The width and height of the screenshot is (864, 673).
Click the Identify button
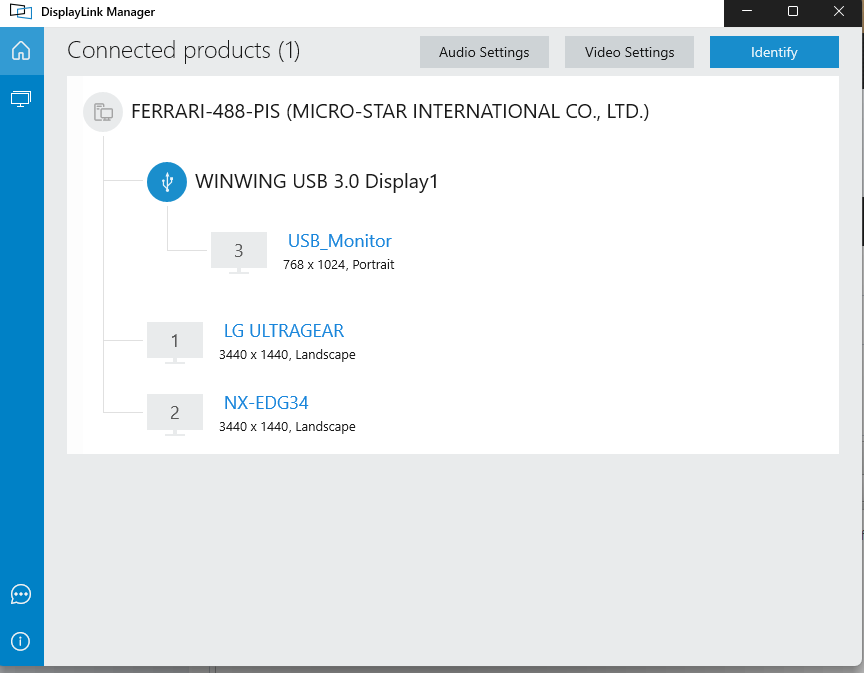click(x=774, y=52)
